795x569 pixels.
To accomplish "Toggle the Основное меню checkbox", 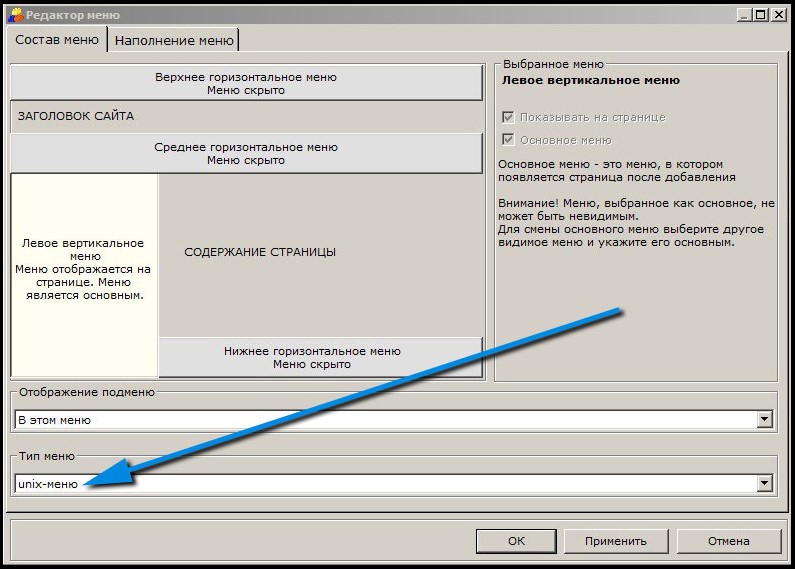I will coord(509,140).
